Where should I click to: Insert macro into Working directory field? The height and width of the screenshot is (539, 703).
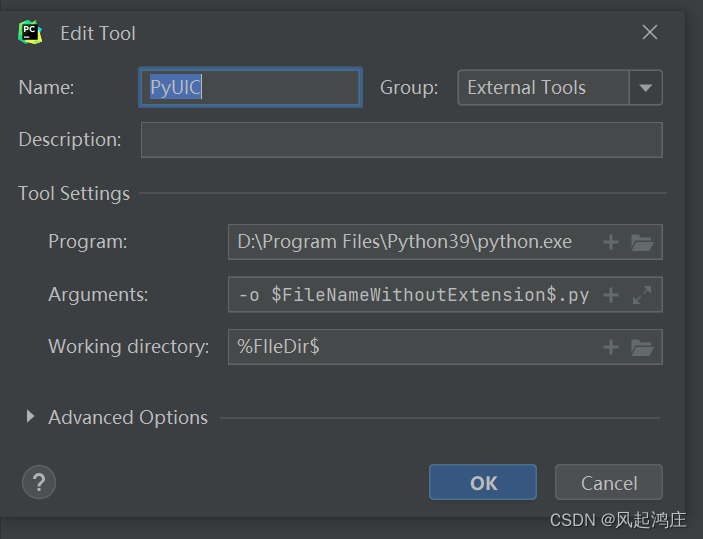(611, 347)
